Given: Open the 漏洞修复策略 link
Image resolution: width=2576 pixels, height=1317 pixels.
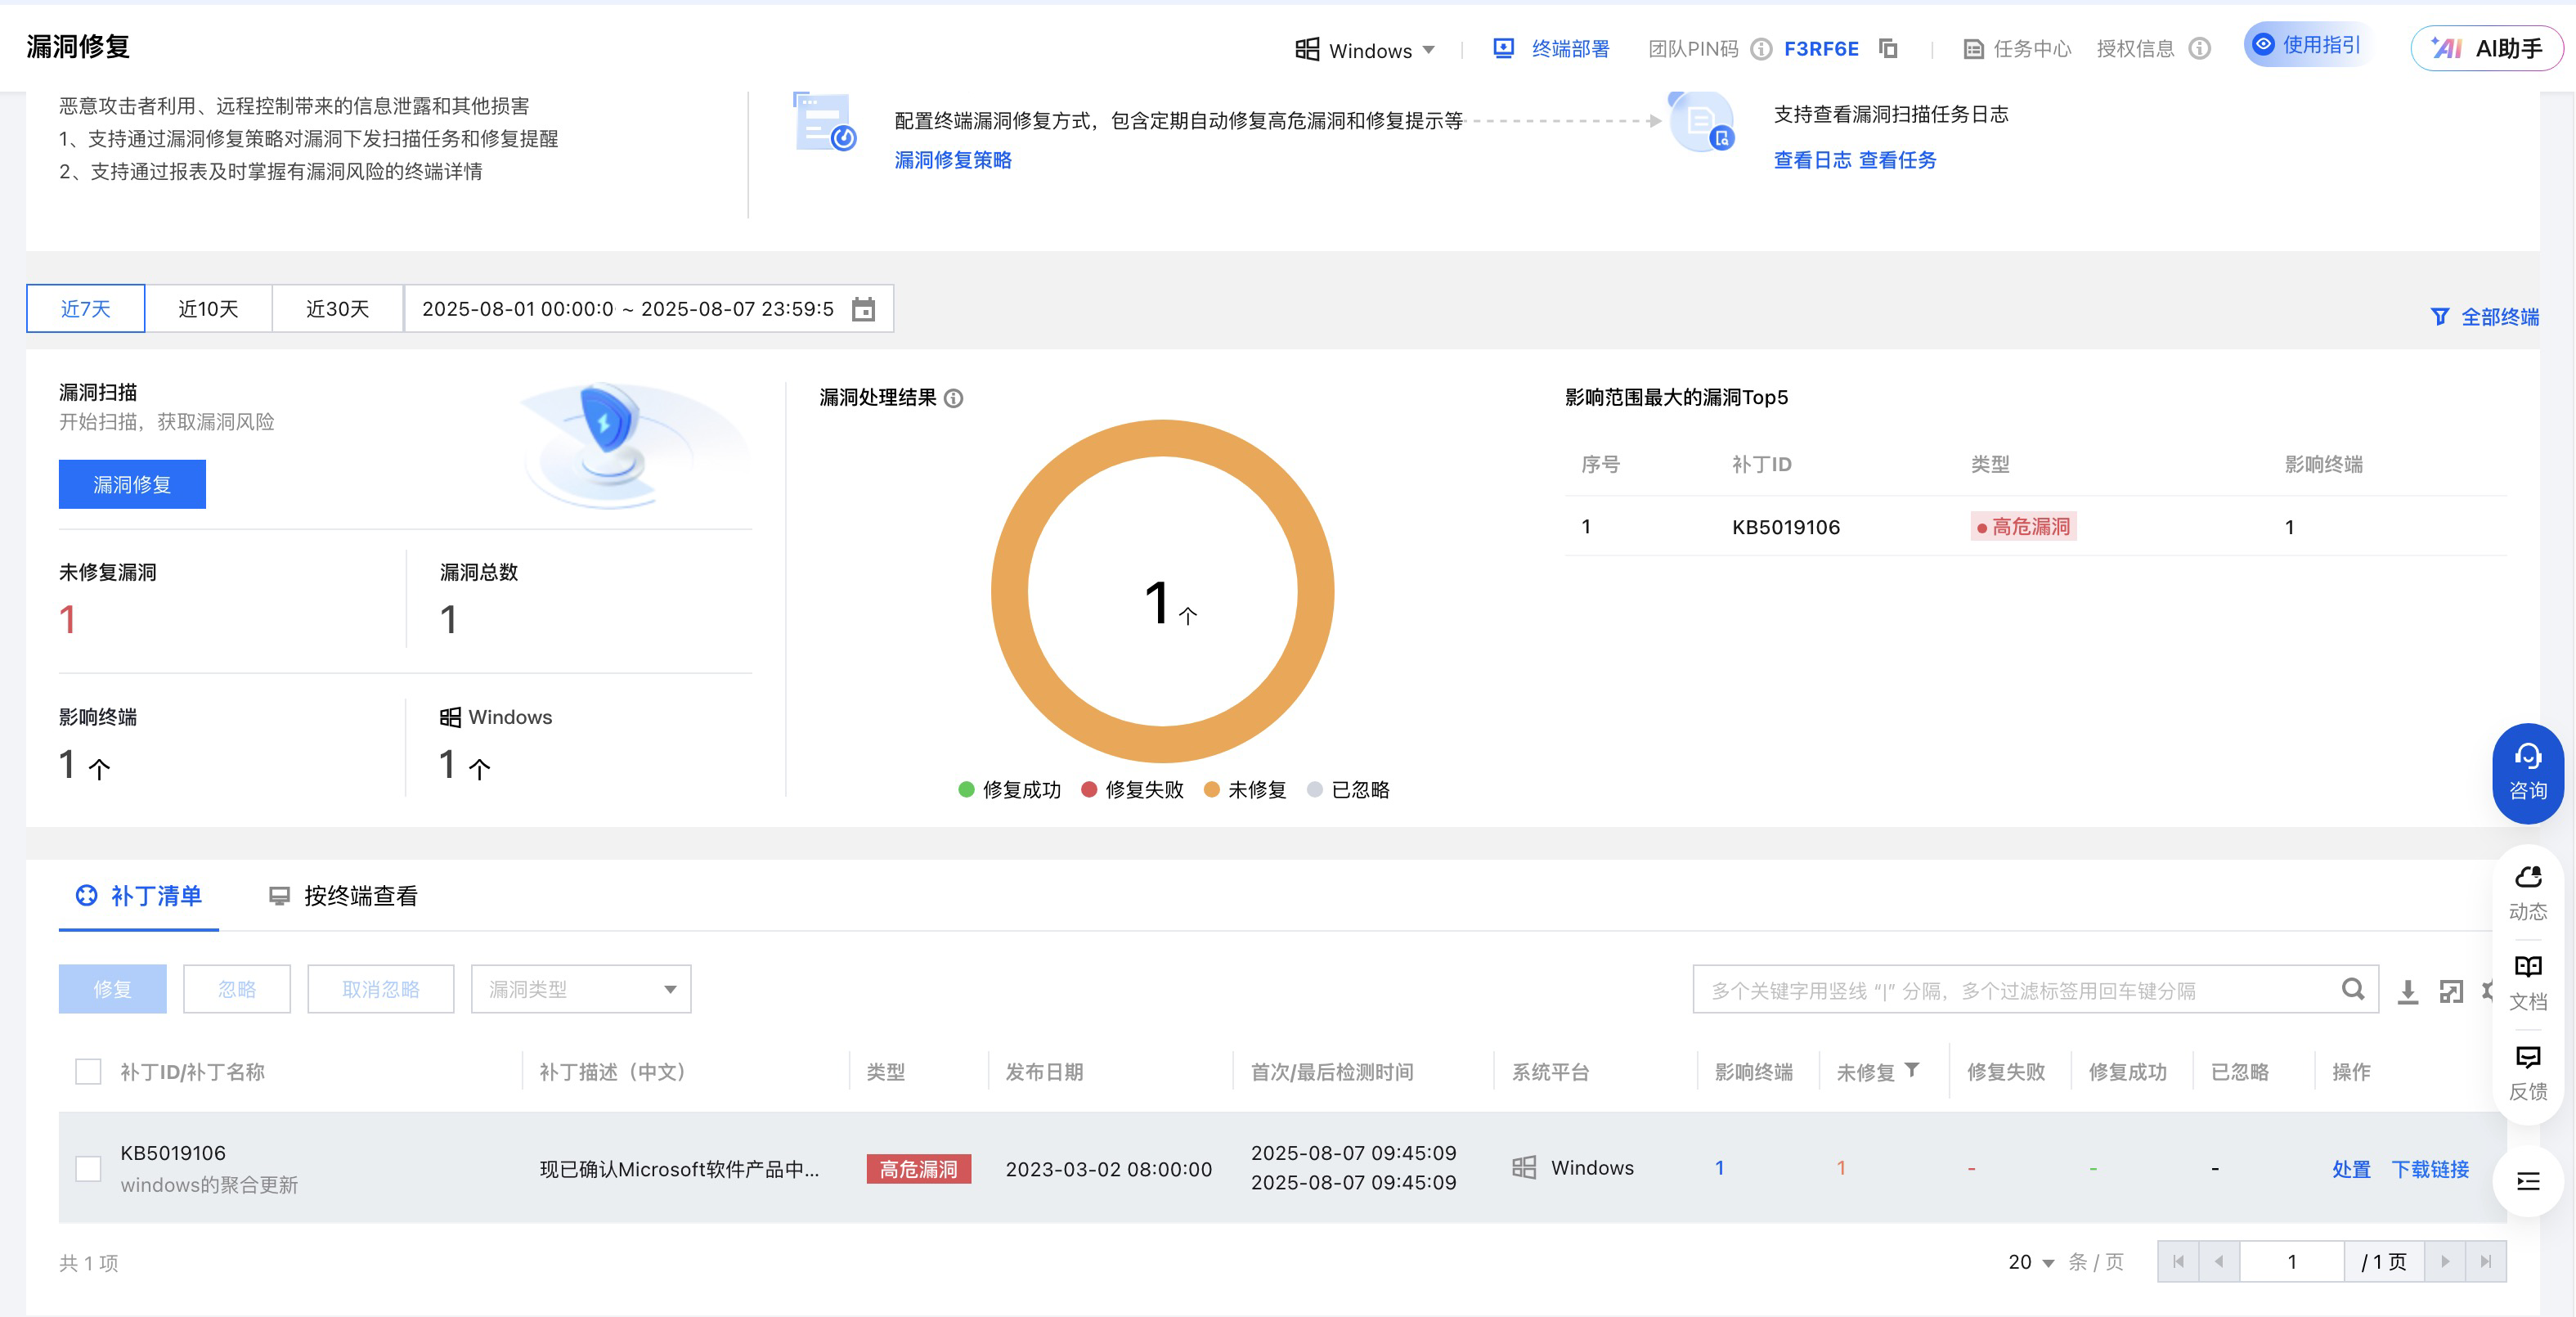Looking at the screenshot, I should click(952, 160).
